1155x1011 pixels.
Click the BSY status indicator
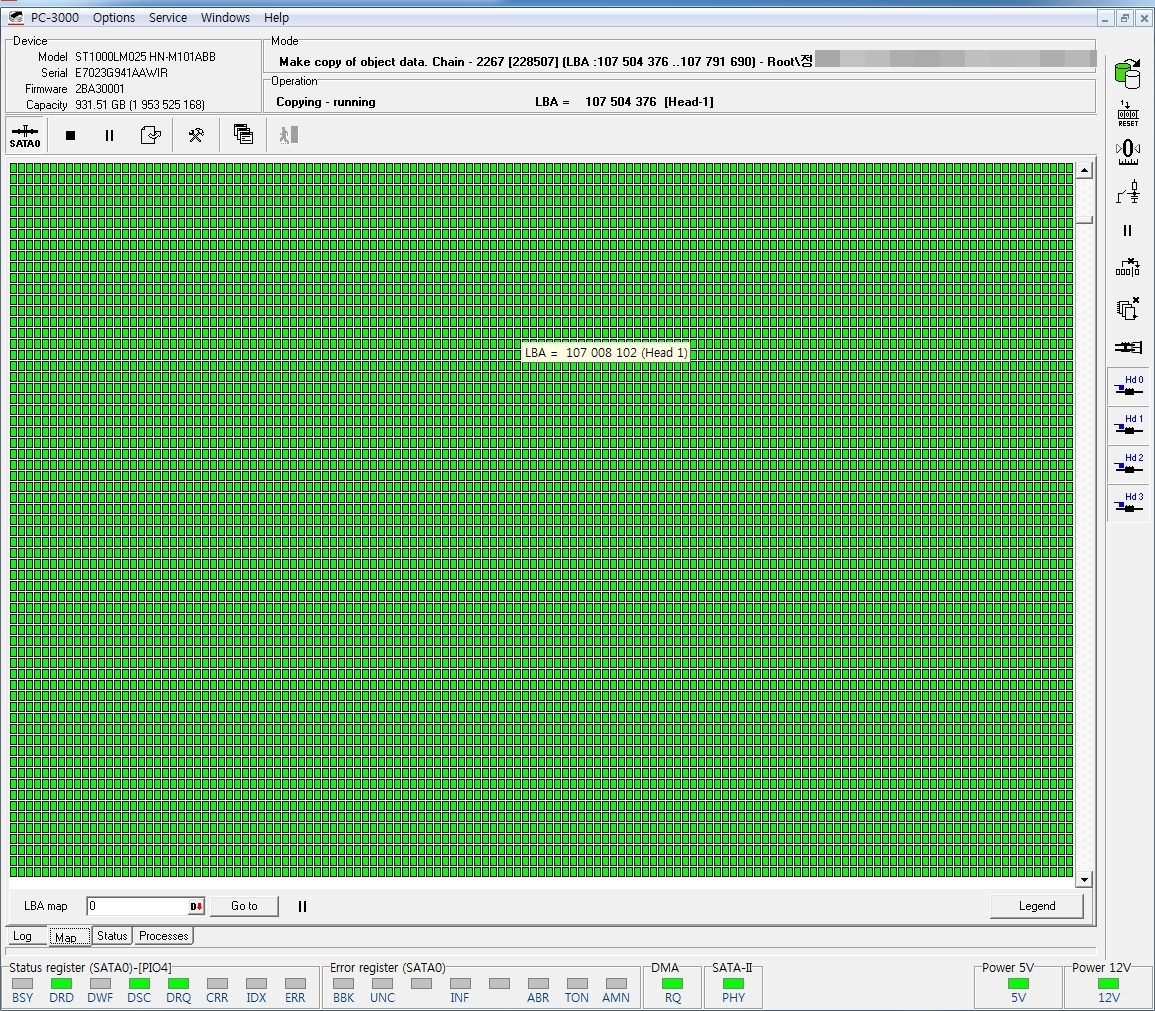[x=23, y=984]
